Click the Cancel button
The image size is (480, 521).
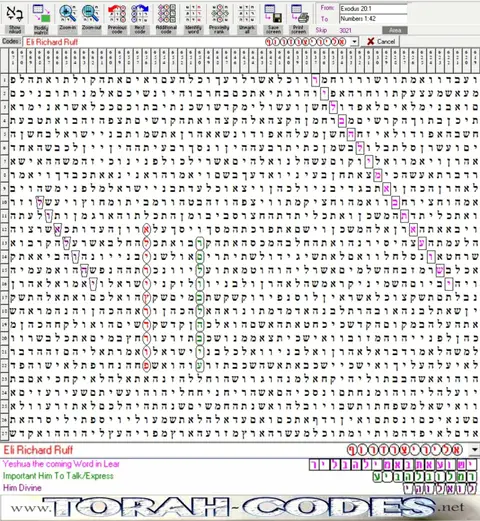[x=381, y=42]
